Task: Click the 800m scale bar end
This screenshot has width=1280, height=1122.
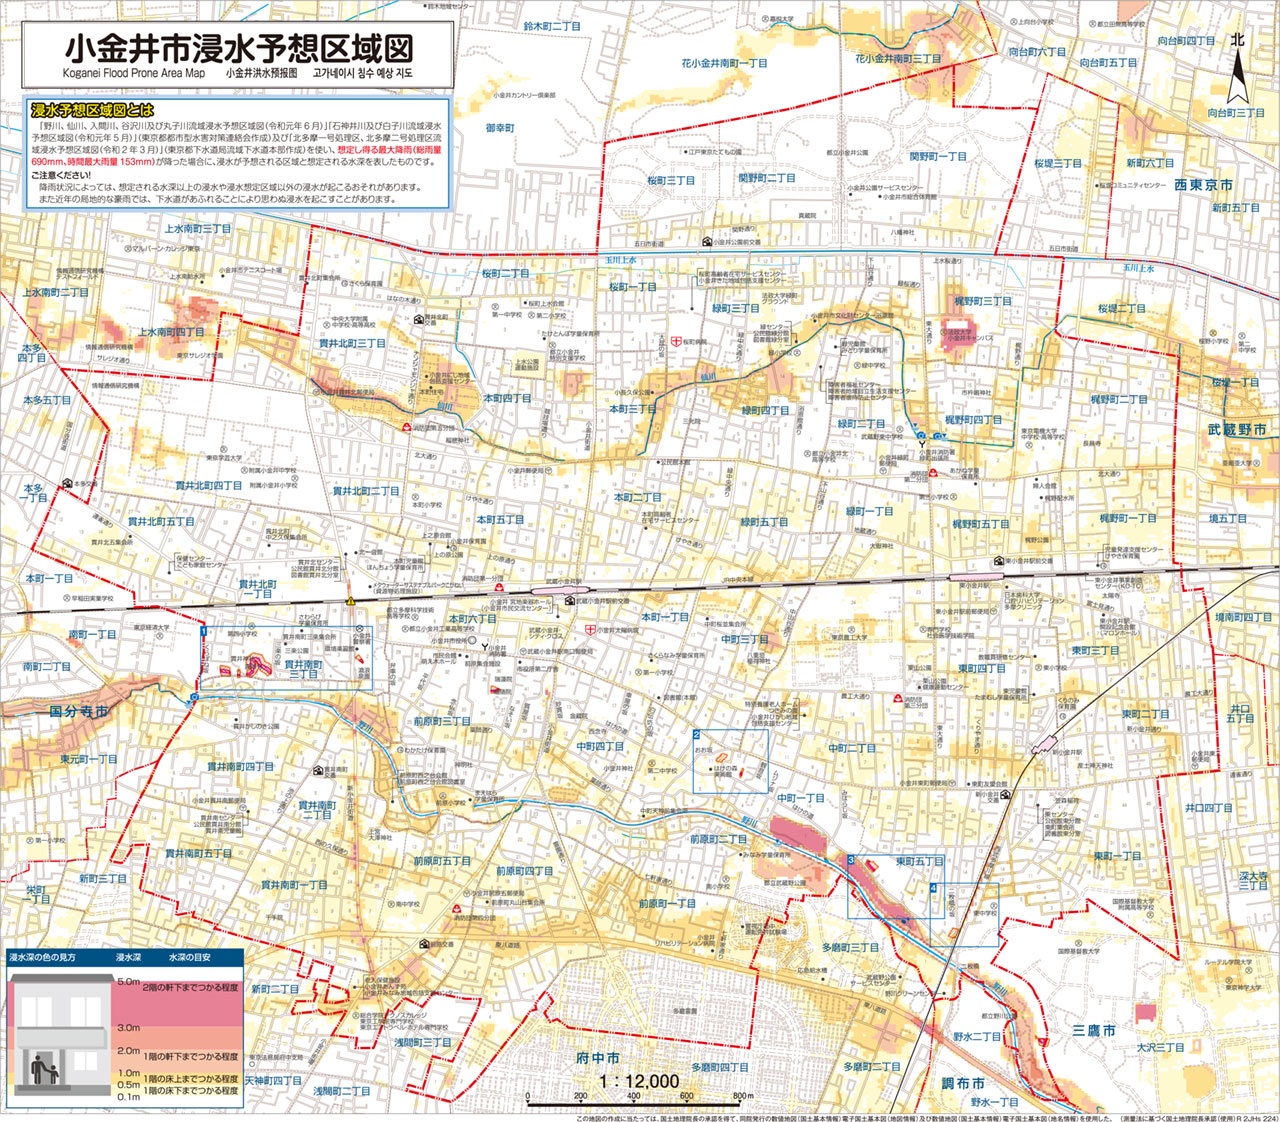Action: [x=741, y=1104]
